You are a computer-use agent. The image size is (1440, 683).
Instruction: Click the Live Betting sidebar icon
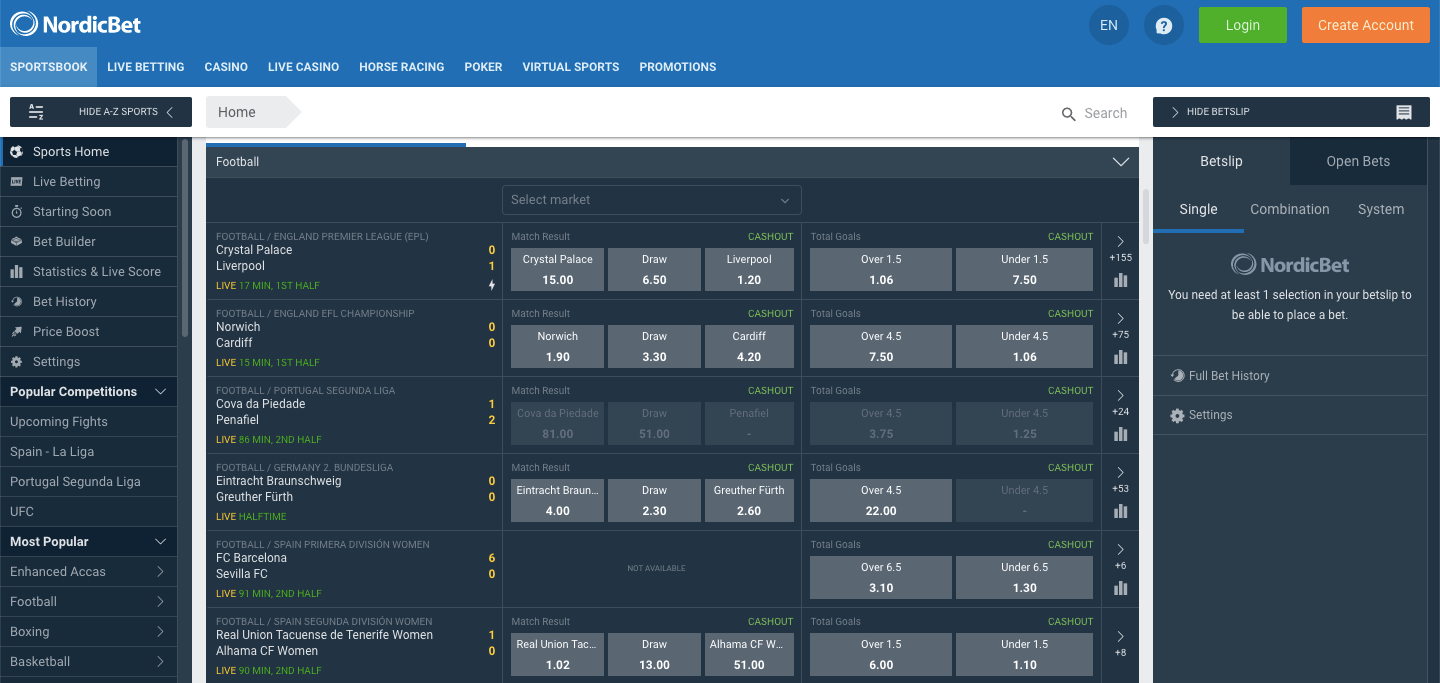coord(16,182)
